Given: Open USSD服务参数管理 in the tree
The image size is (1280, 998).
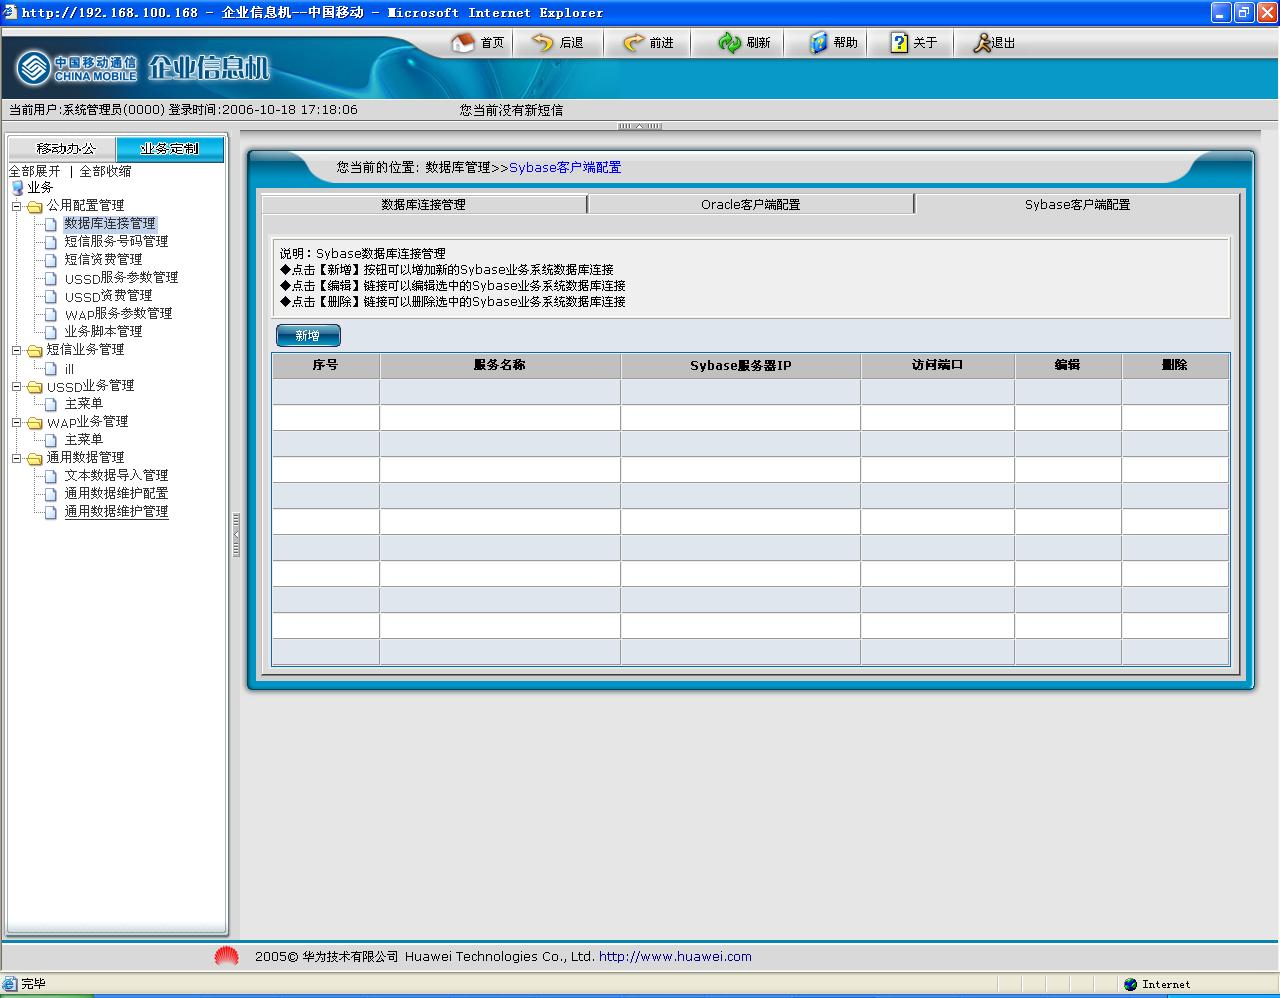Looking at the screenshot, I should point(121,278).
